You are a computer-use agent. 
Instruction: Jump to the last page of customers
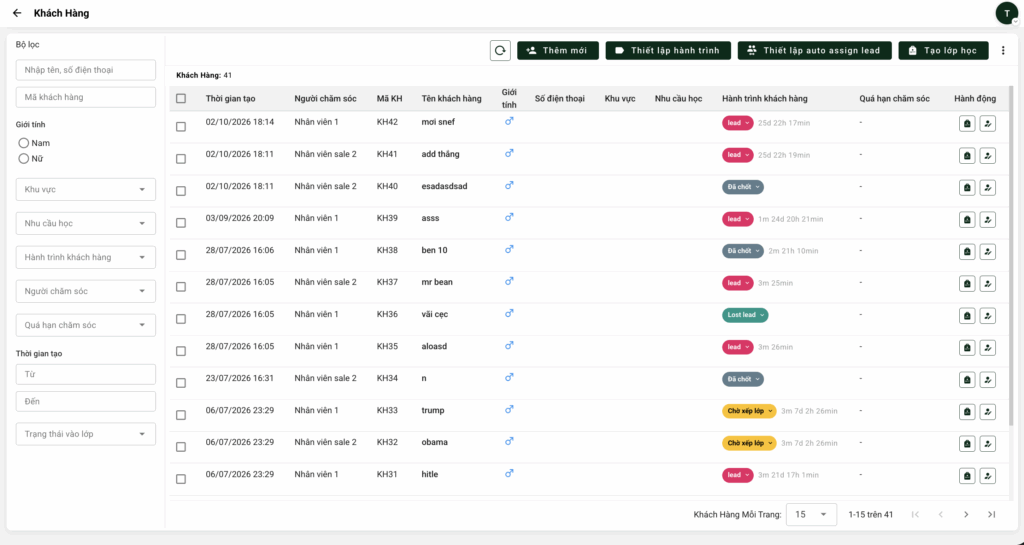991,514
